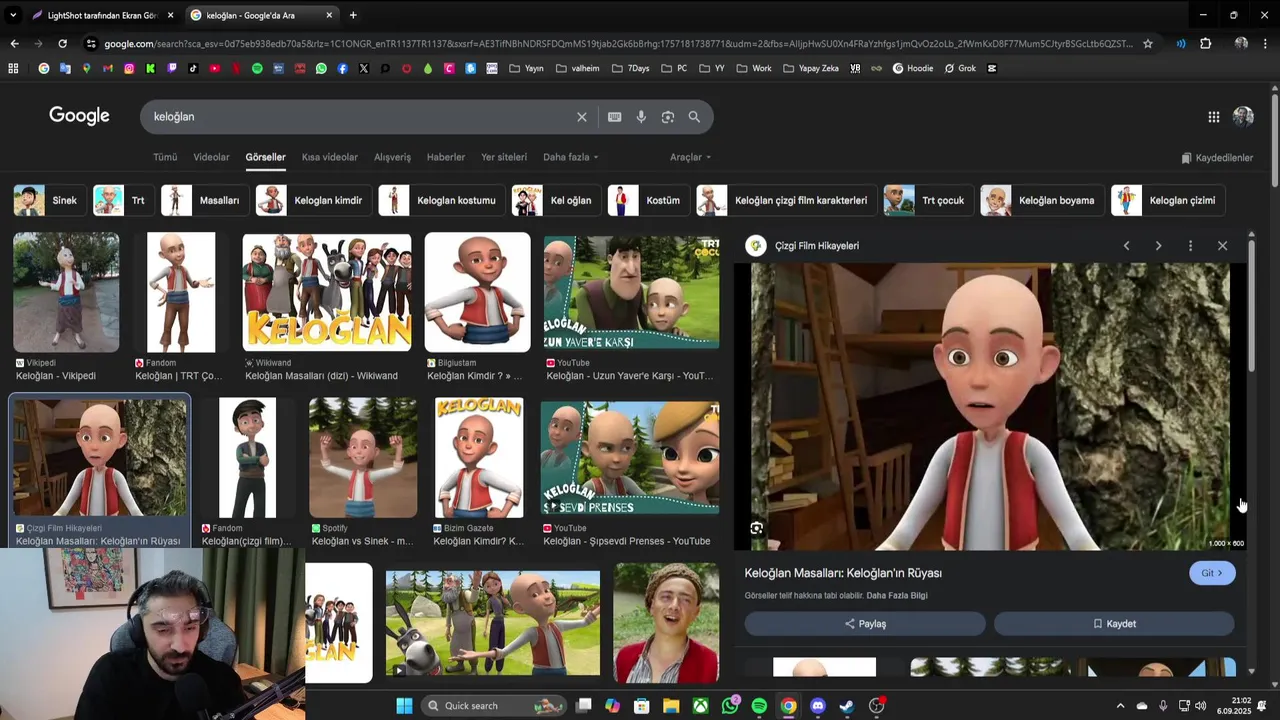Screen dimensions: 1280x720
Task: Share image with the Paylaş button
Action: pos(865,624)
